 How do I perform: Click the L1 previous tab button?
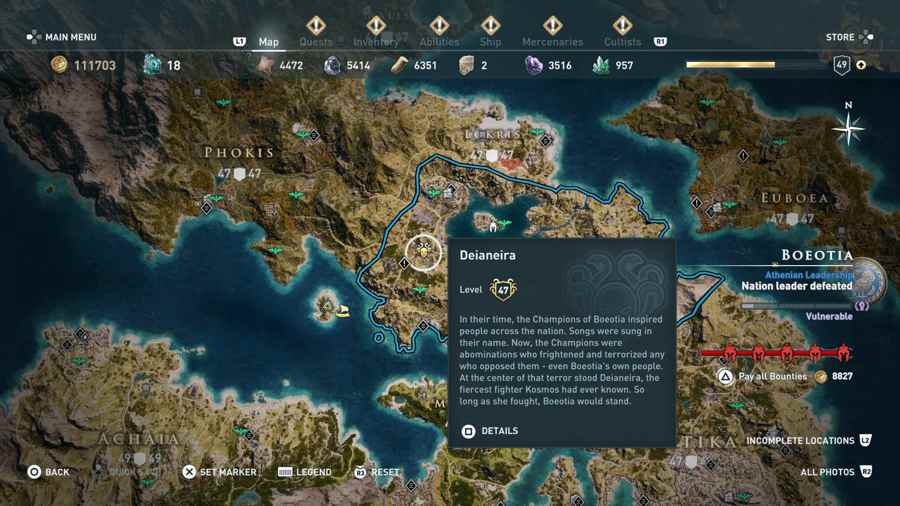tap(239, 41)
